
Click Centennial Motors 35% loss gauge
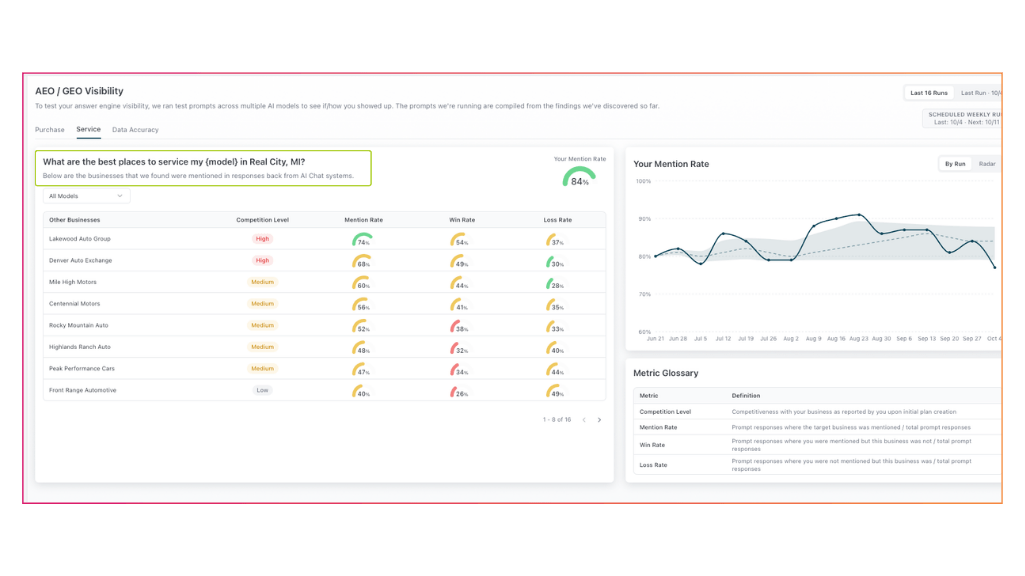[555, 304]
